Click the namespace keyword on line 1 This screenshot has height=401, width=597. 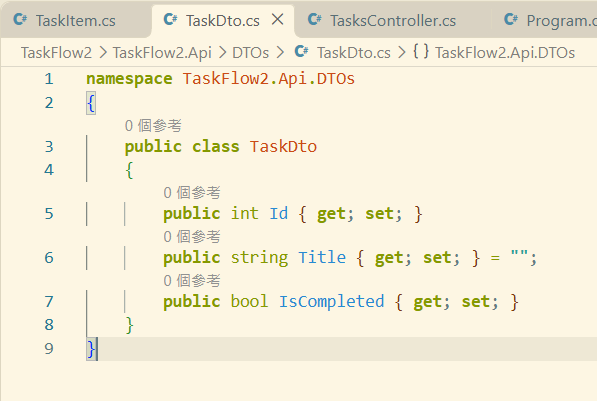click(129, 79)
